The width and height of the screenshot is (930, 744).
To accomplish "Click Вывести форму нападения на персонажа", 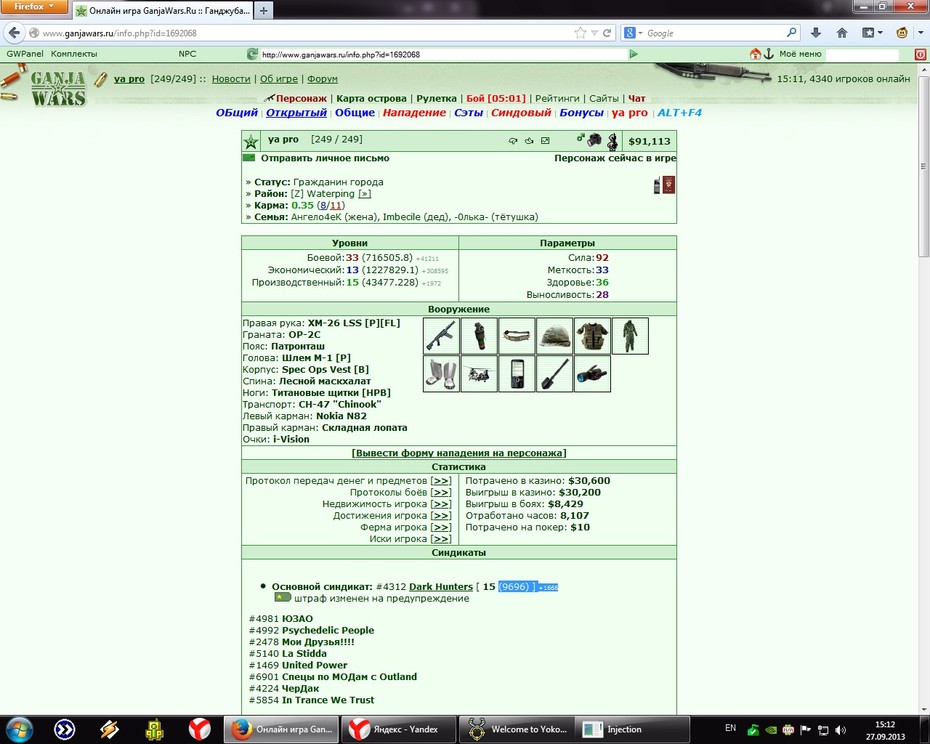I will pos(459,453).
